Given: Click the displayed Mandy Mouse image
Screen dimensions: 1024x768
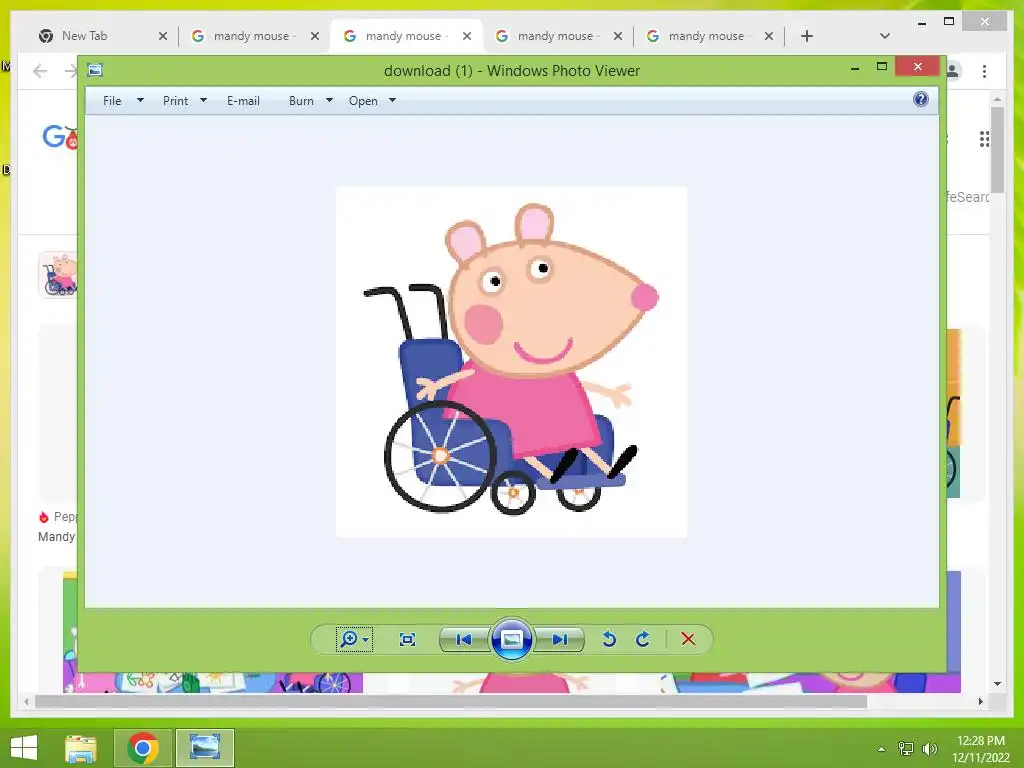Looking at the screenshot, I should tap(511, 362).
